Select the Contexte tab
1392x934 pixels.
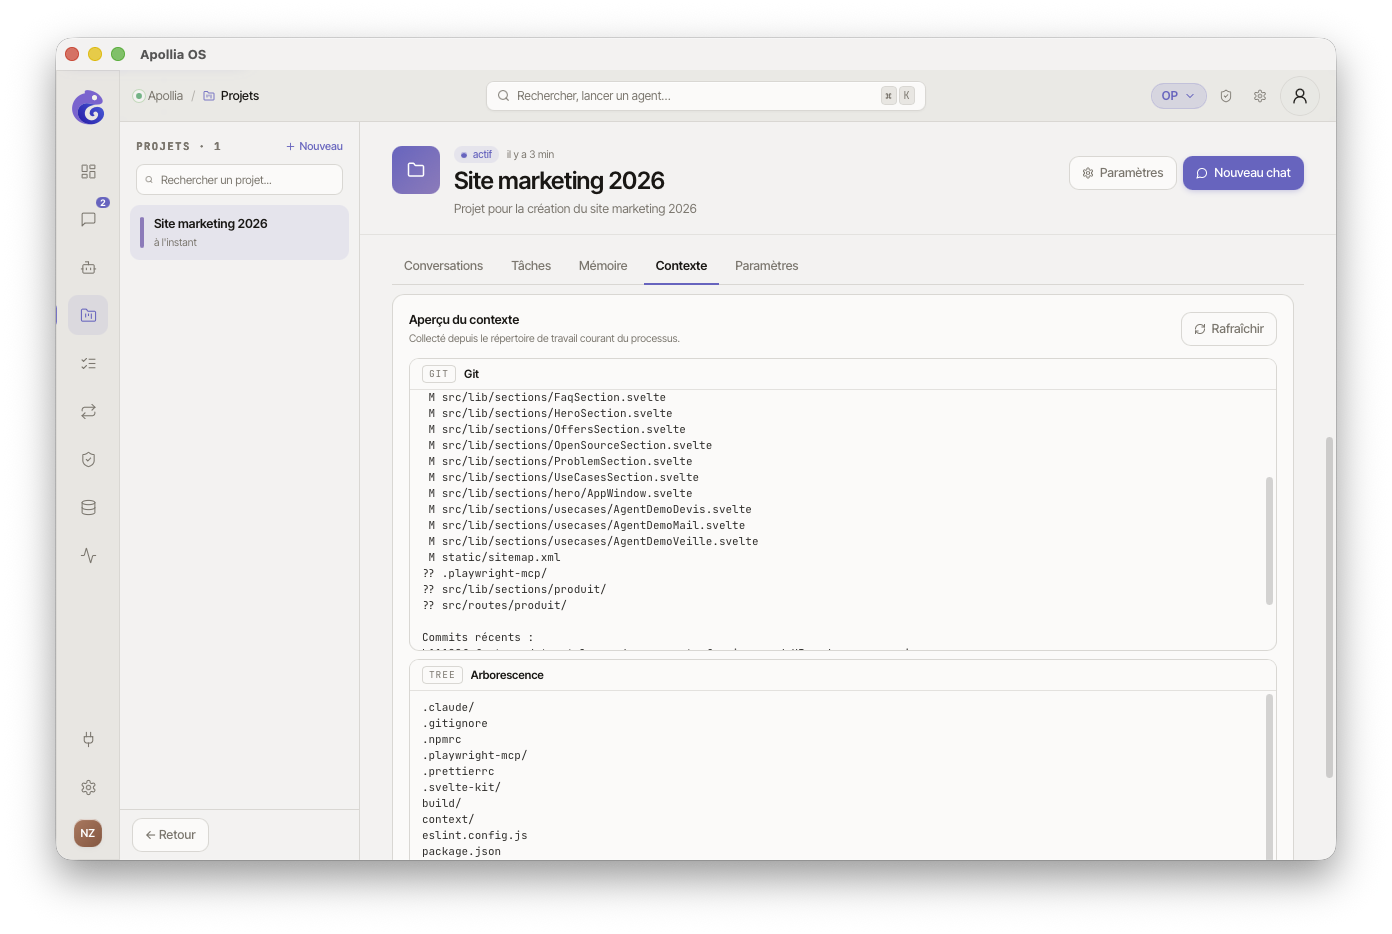click(681, 266)
